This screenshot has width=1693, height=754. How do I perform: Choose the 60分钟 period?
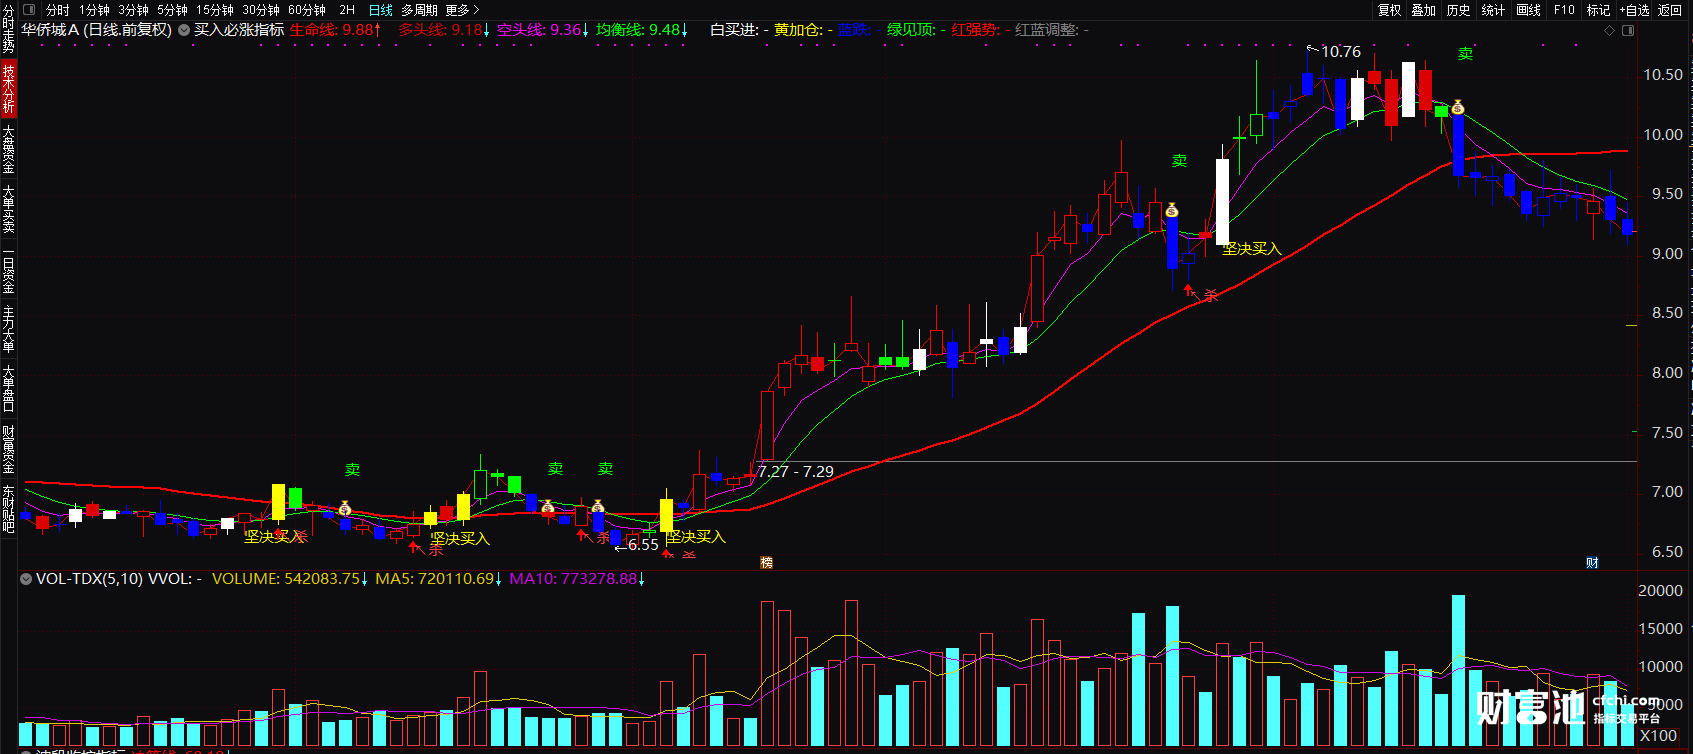pos(307,10)
